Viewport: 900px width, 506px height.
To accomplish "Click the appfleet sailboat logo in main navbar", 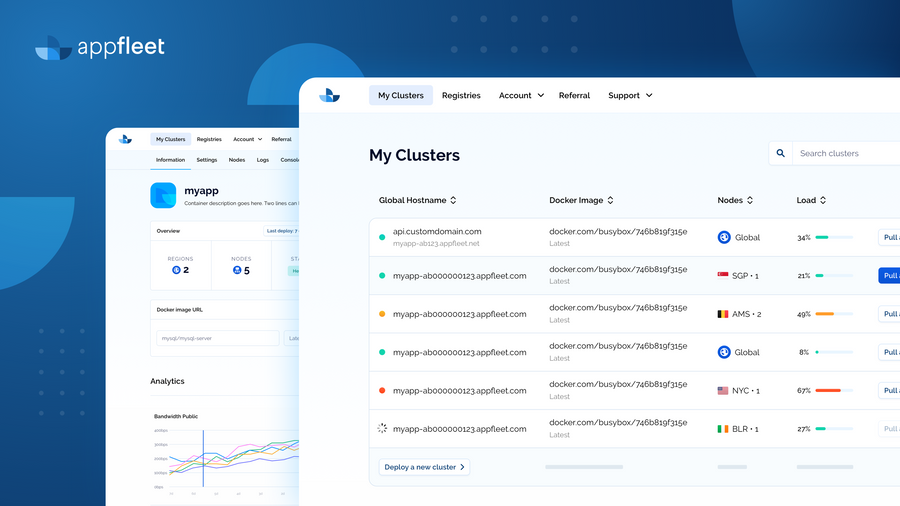I will point(329,95).
